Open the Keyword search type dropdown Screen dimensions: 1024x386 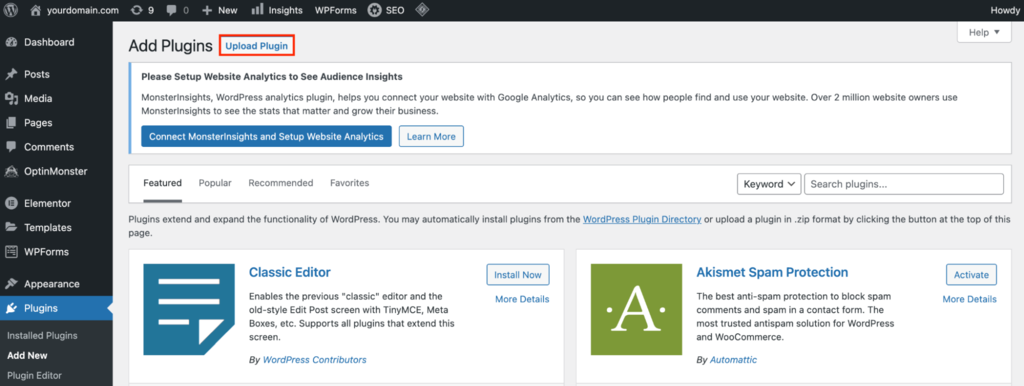[769, 184]
